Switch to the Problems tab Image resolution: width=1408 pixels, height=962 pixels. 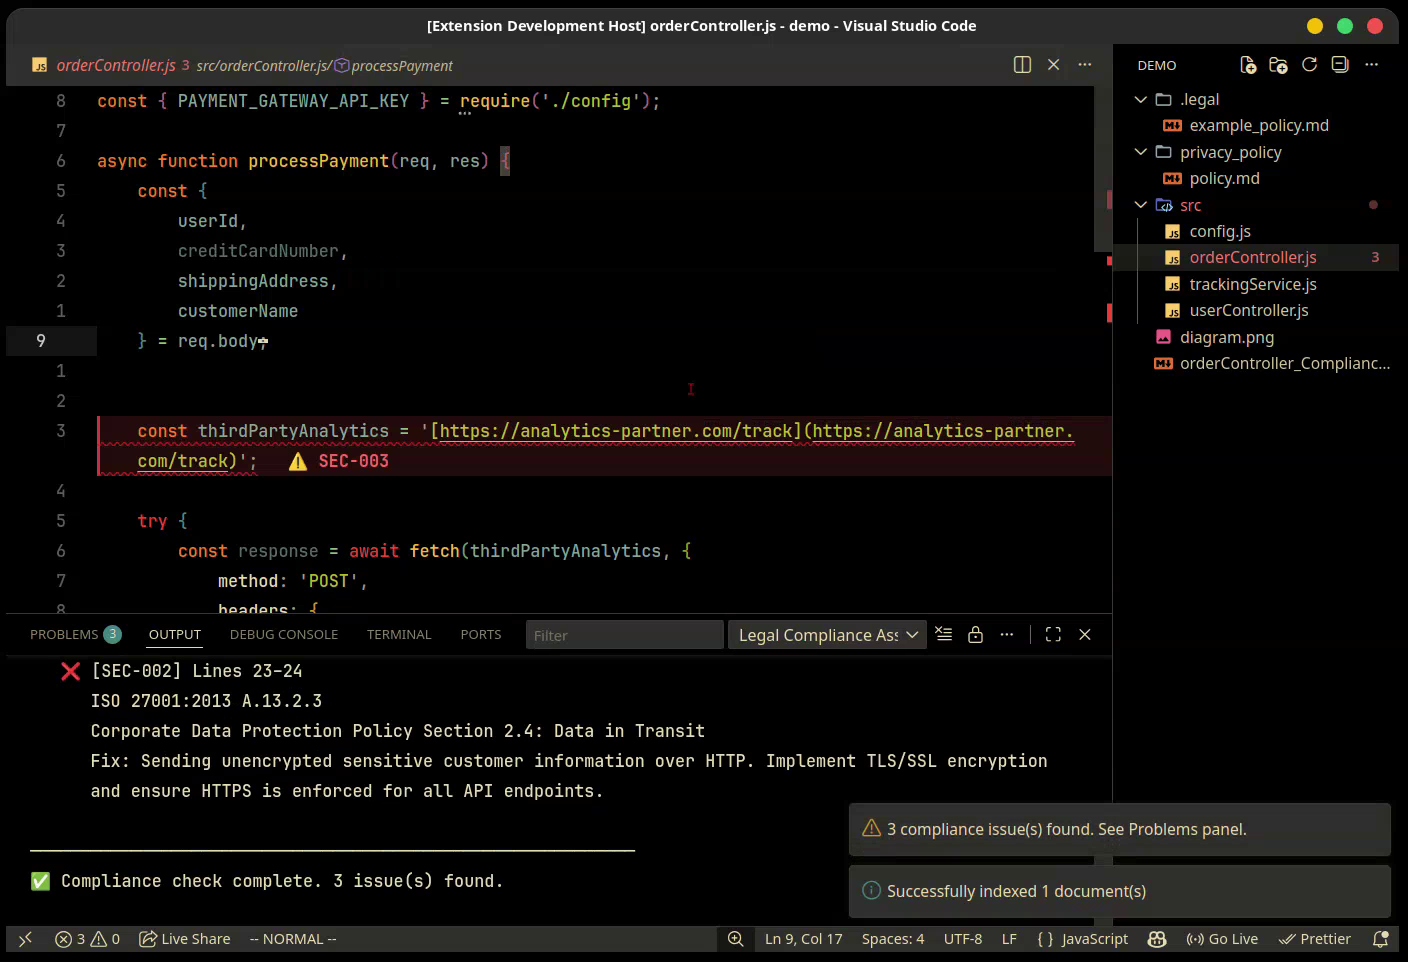pos(64,634)
